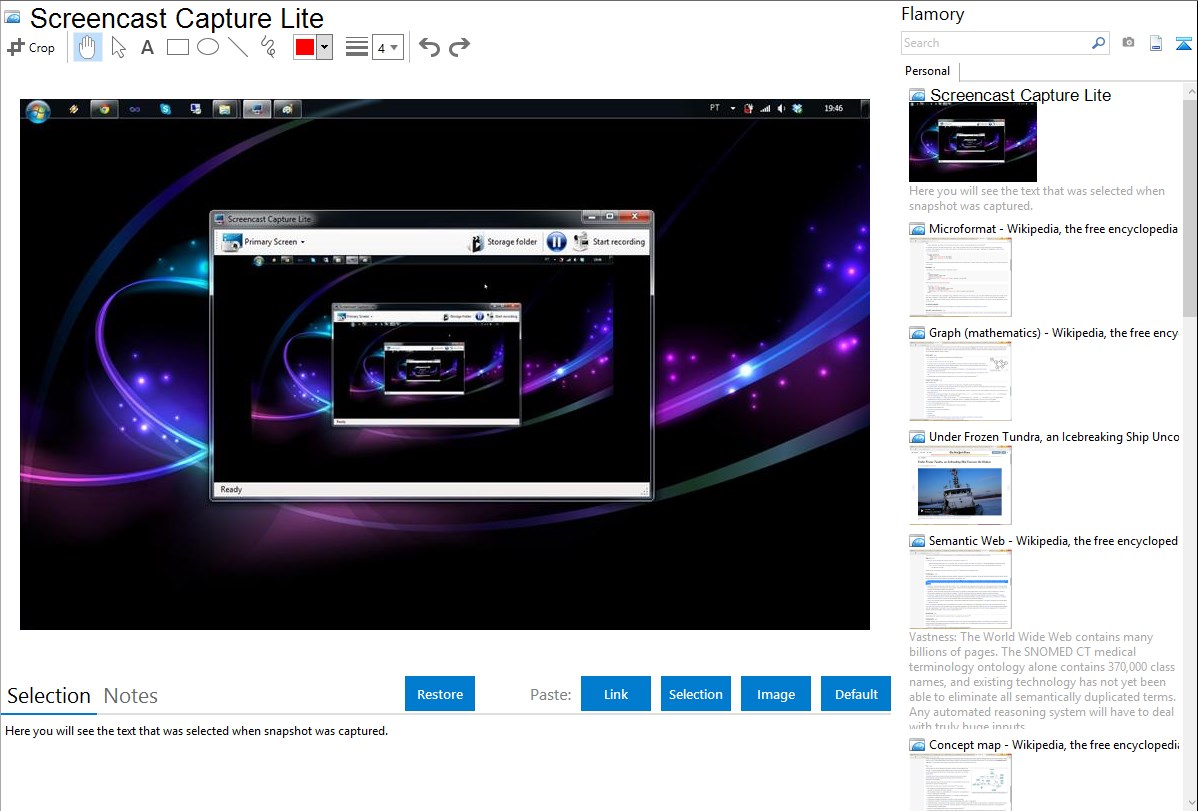1198x811 pixels.
Task: Open the Under Frozen Tundra snapshot thumbnail
Action: pos(960,485)
